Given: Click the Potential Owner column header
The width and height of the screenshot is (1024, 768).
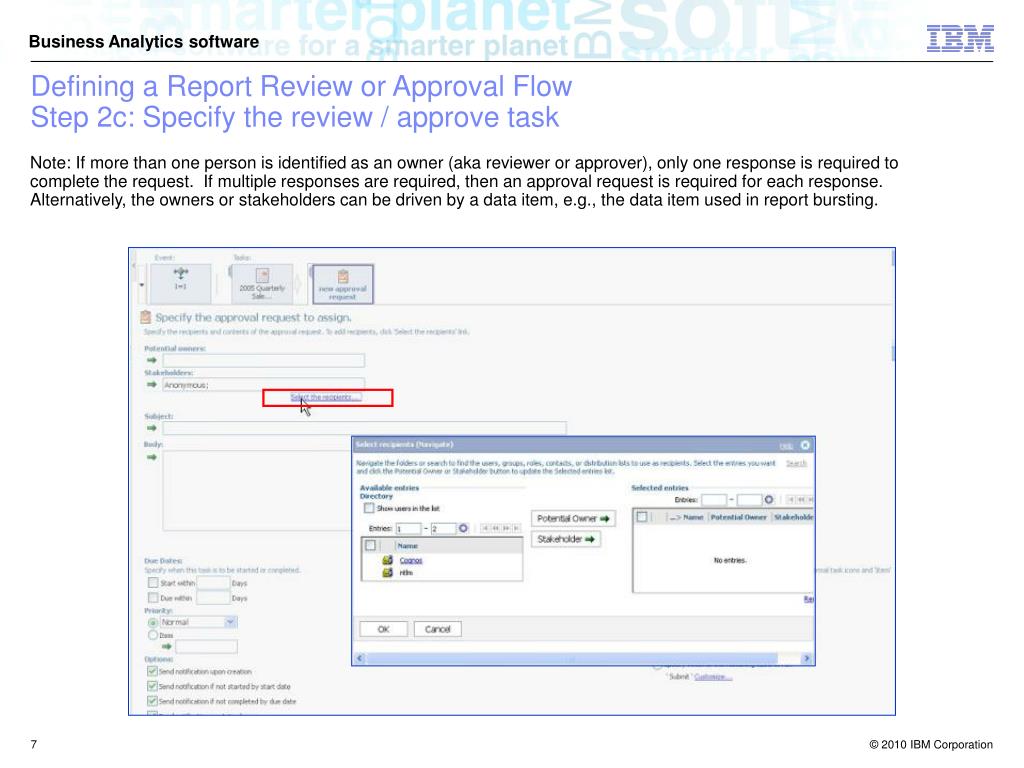Looking at the screenshot, I should [x=739, y=517].
